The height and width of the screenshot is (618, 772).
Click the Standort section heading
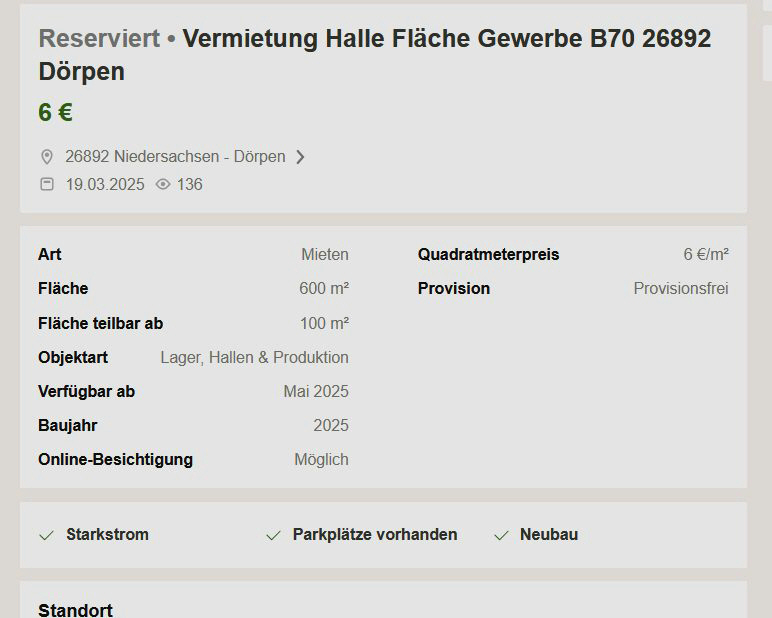tap(75, 611)
